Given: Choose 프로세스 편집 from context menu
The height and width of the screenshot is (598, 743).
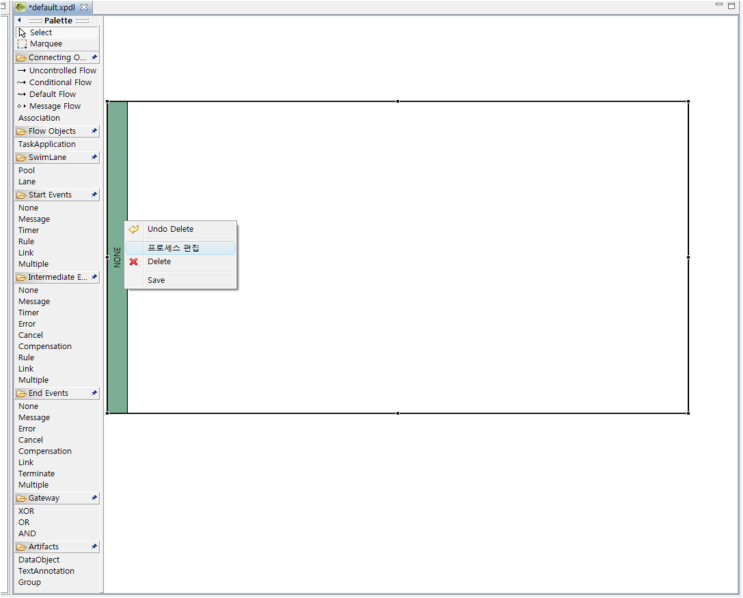Looking at the screenshot, I should coord(181,248).
